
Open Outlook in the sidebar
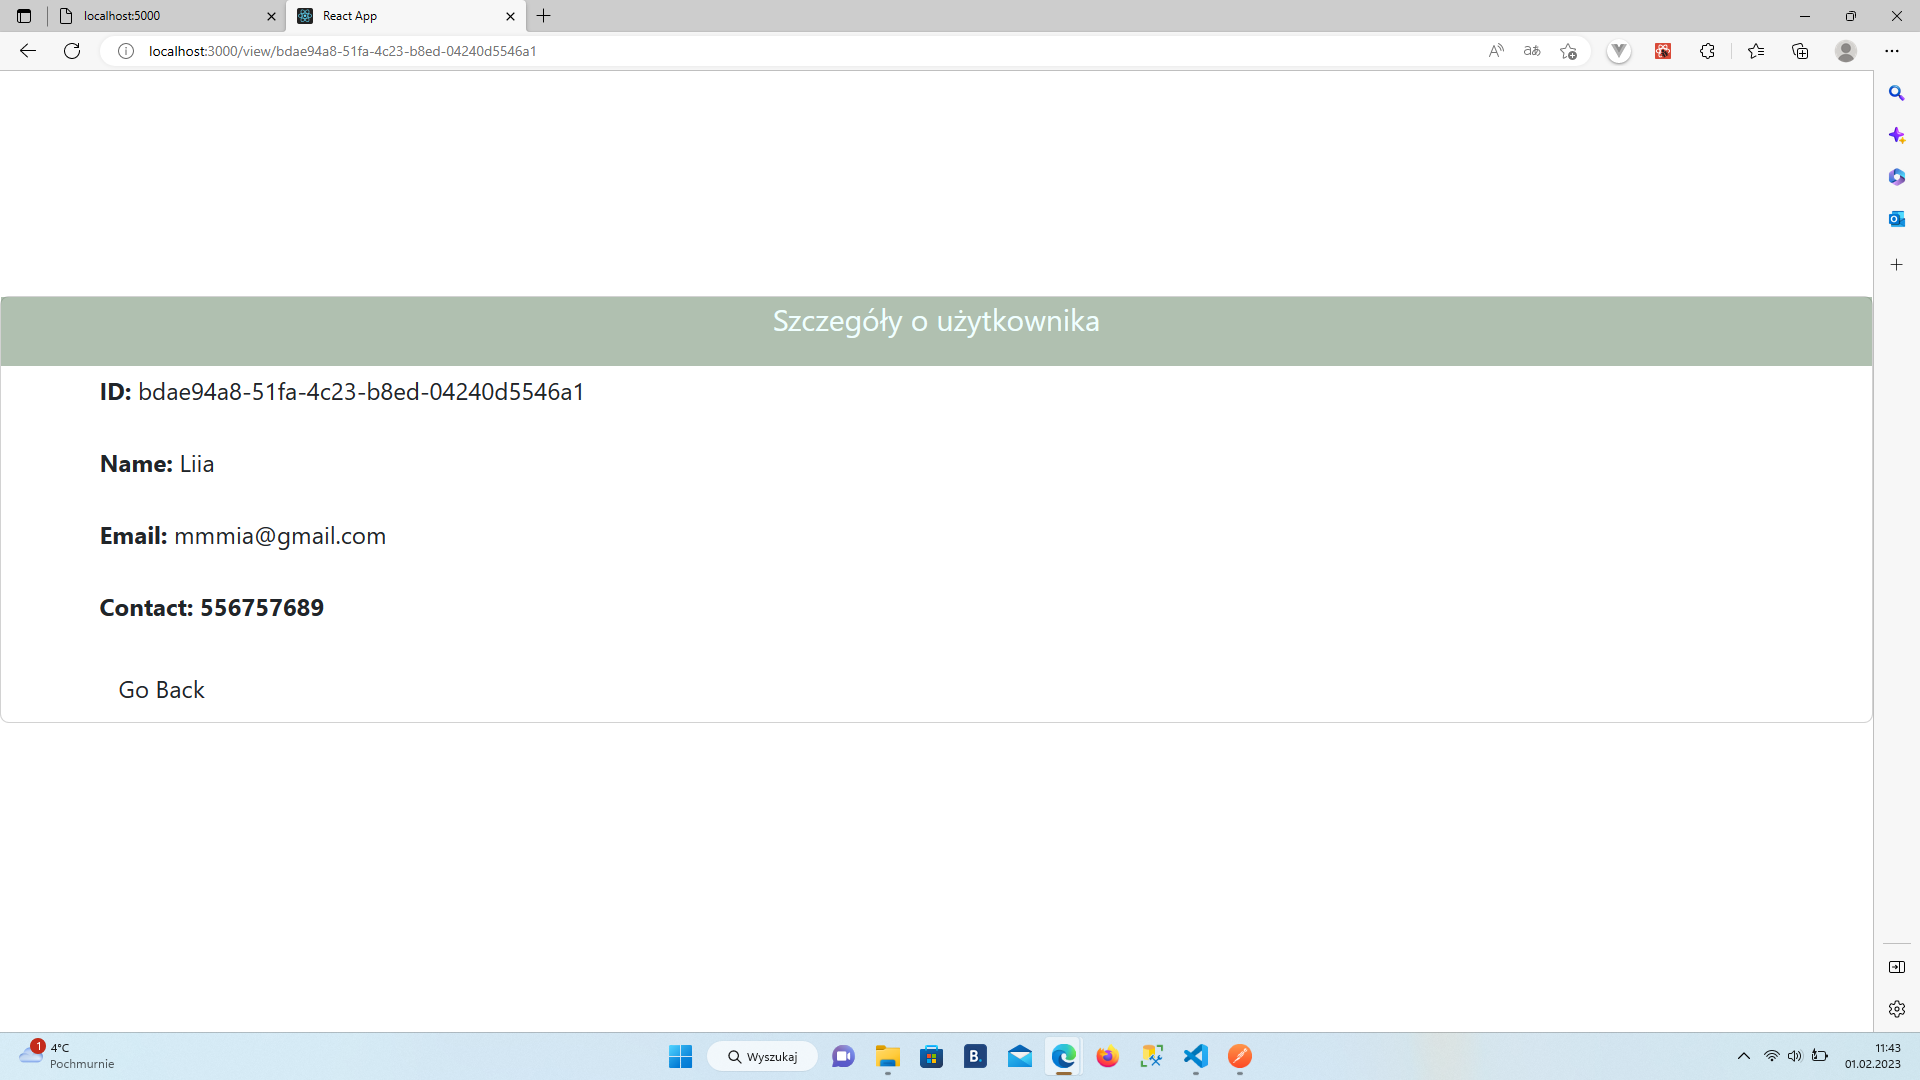pyautogui.click(x=1896, y=219)
